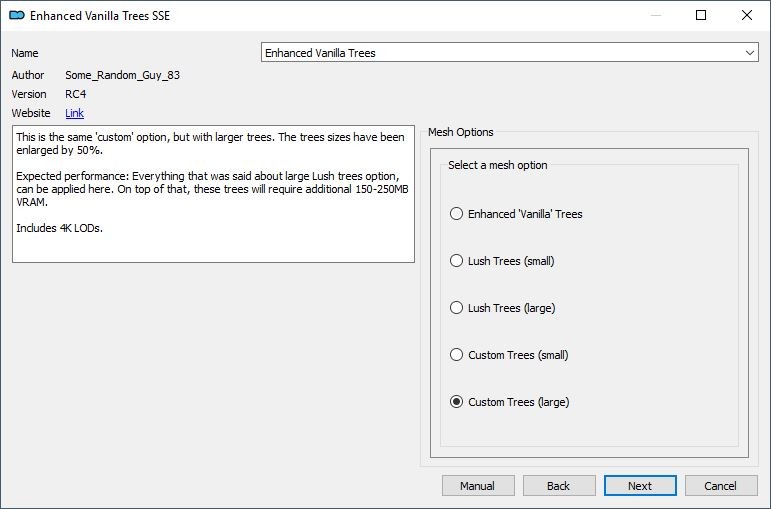Screen dimensions: 771x509
Task: Select Custom Trees (small) mesh option
Action: (x=456, y=355)
